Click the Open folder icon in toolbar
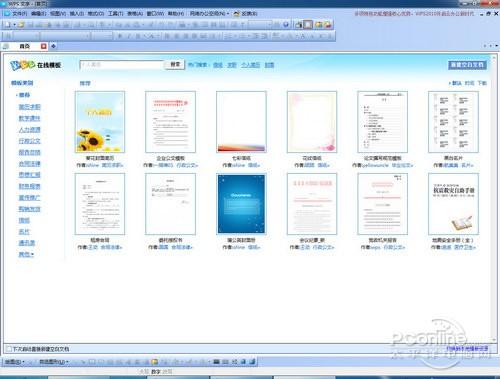Viewport: 500px width, 379px height. 21,25
